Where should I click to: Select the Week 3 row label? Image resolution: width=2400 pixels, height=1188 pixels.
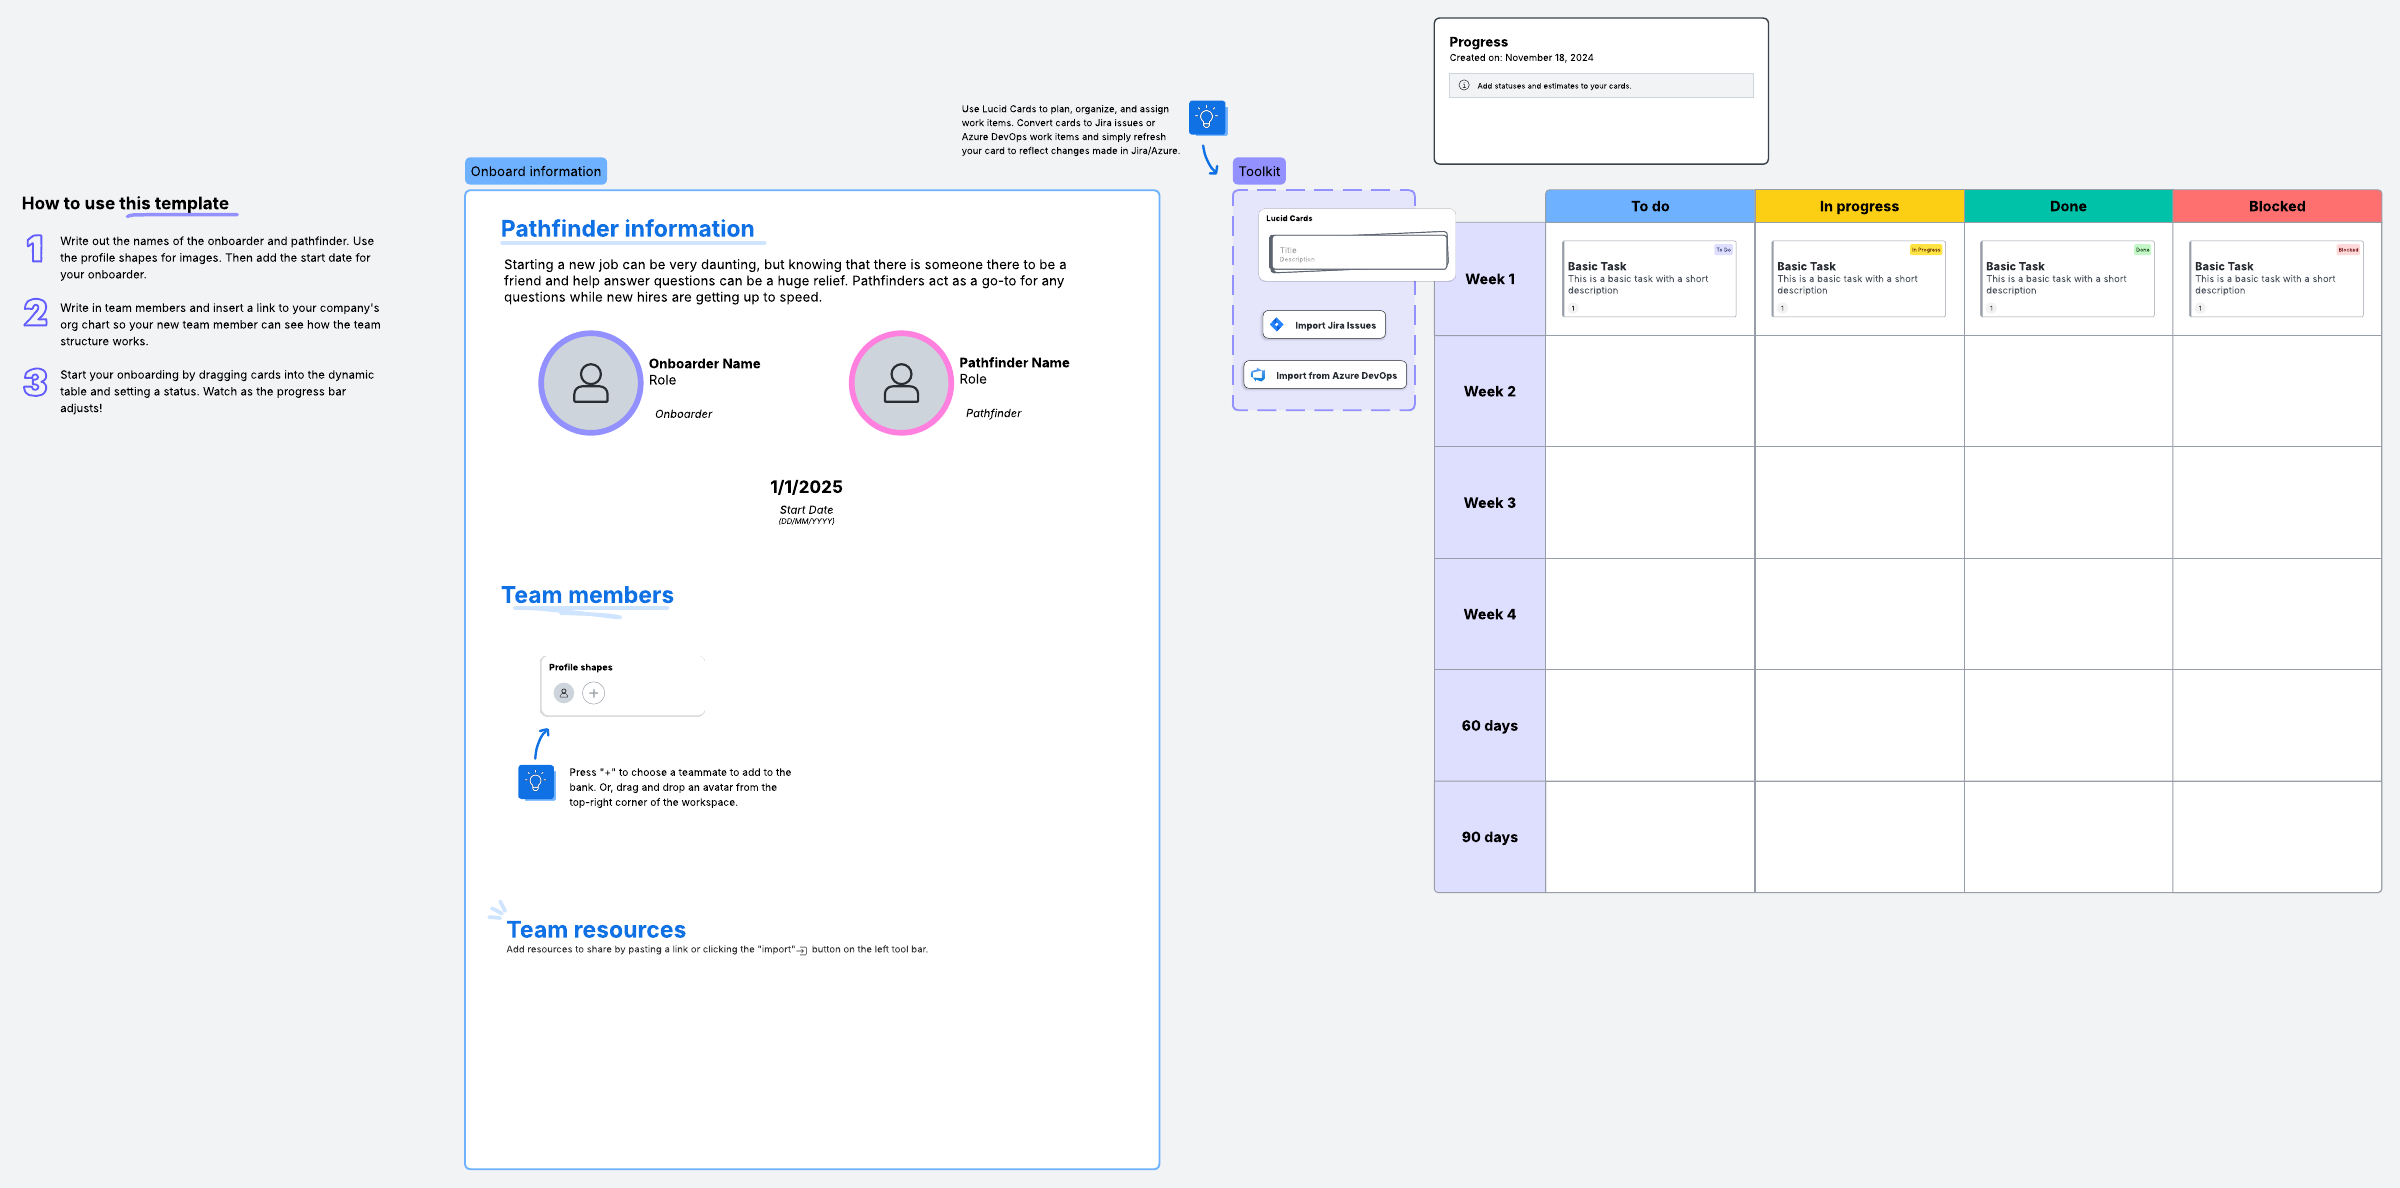1489,503
